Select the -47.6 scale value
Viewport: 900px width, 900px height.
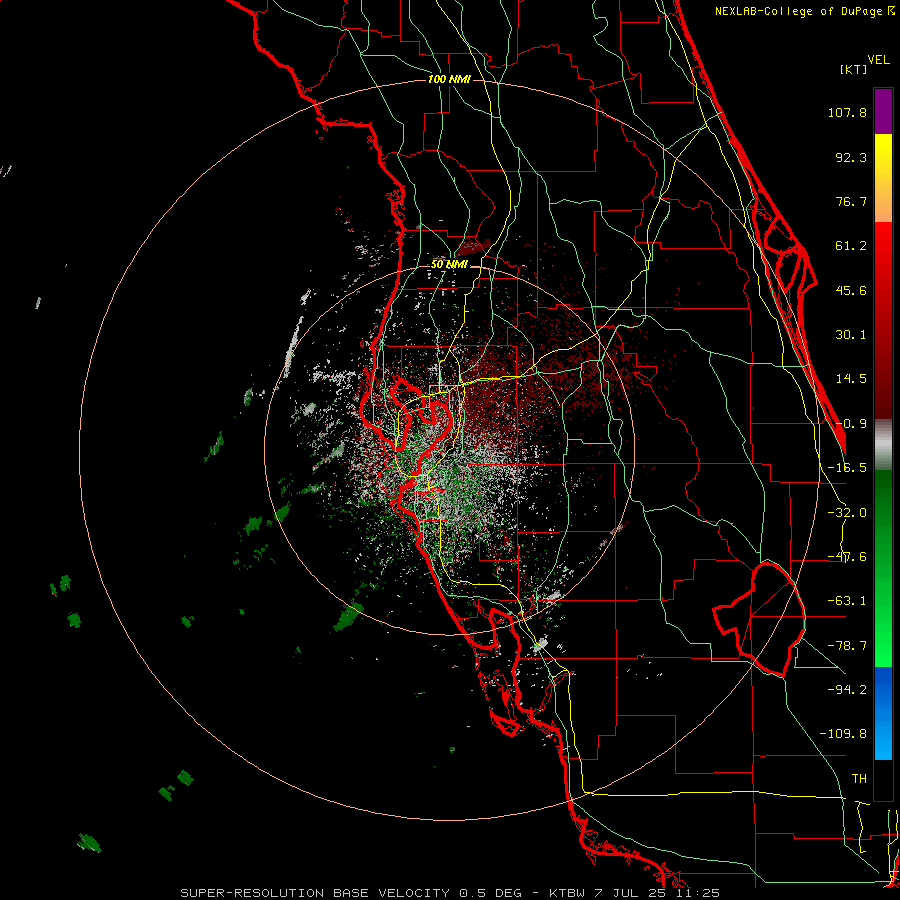847,557
